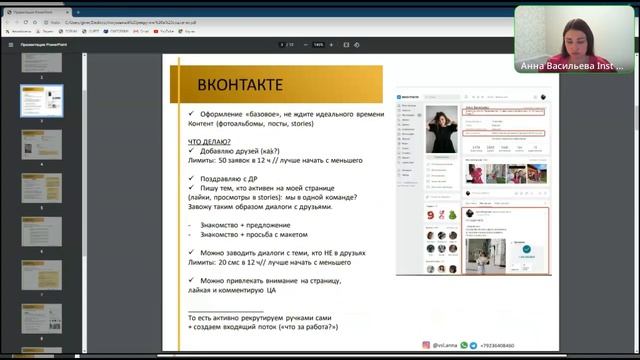Click the page number input field

coord(282,45)
